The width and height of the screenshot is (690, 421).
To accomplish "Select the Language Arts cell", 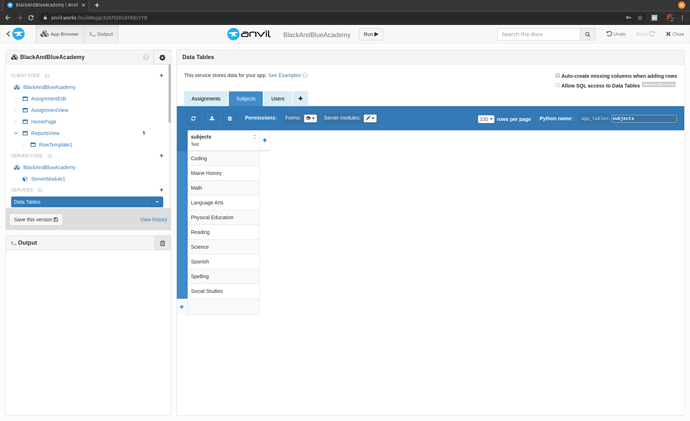I will click(x=224, y=202).
